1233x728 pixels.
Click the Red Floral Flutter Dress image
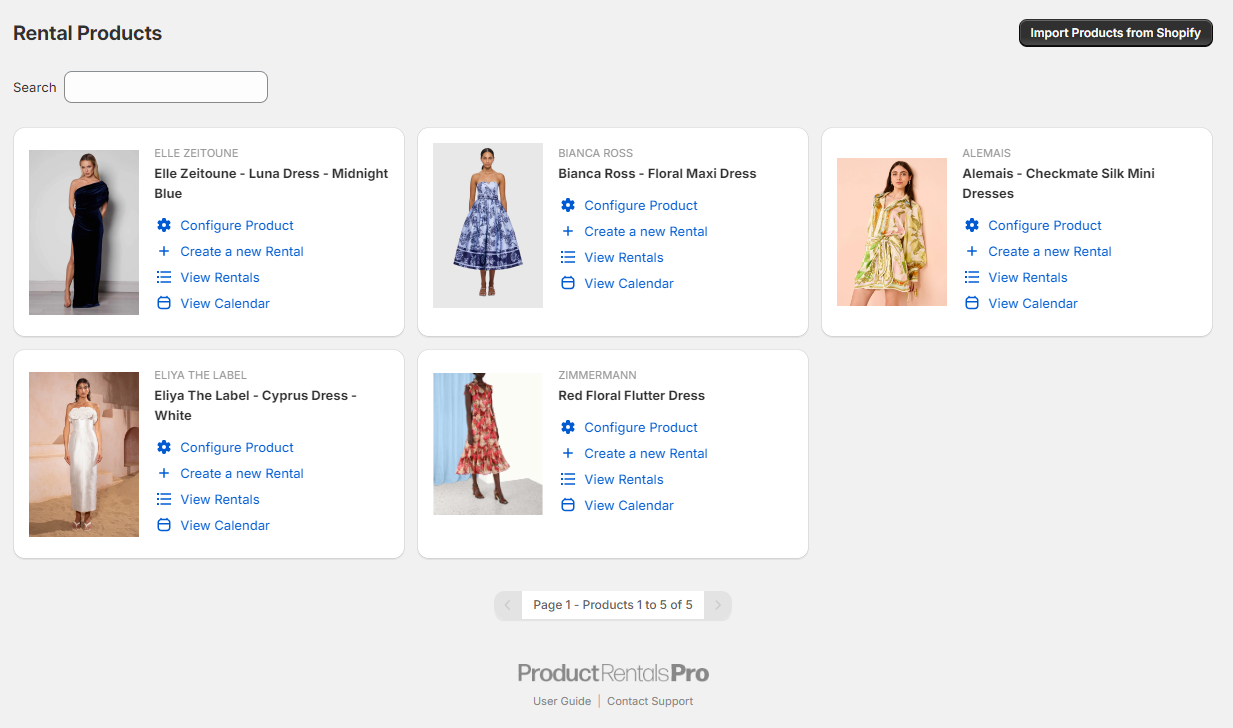(x=488, y=444)
